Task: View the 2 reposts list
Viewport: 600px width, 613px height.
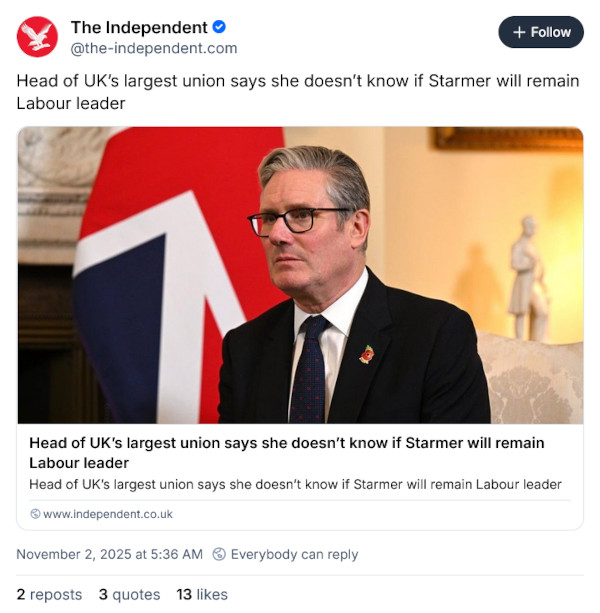Action: (49, 594)
